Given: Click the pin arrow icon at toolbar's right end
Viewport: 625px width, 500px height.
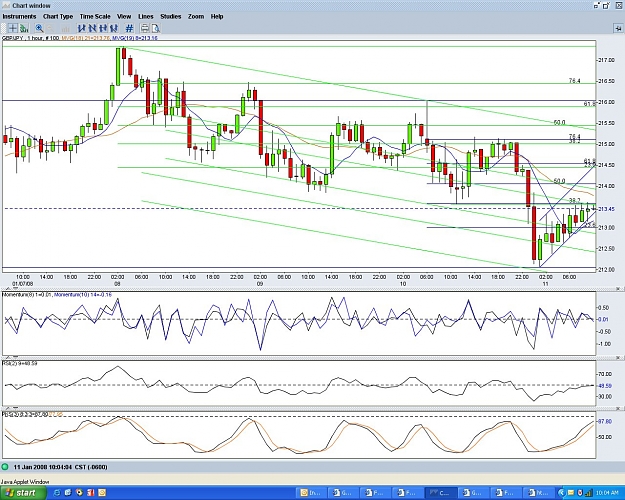Looking at the screenshot, I should 618,28.
